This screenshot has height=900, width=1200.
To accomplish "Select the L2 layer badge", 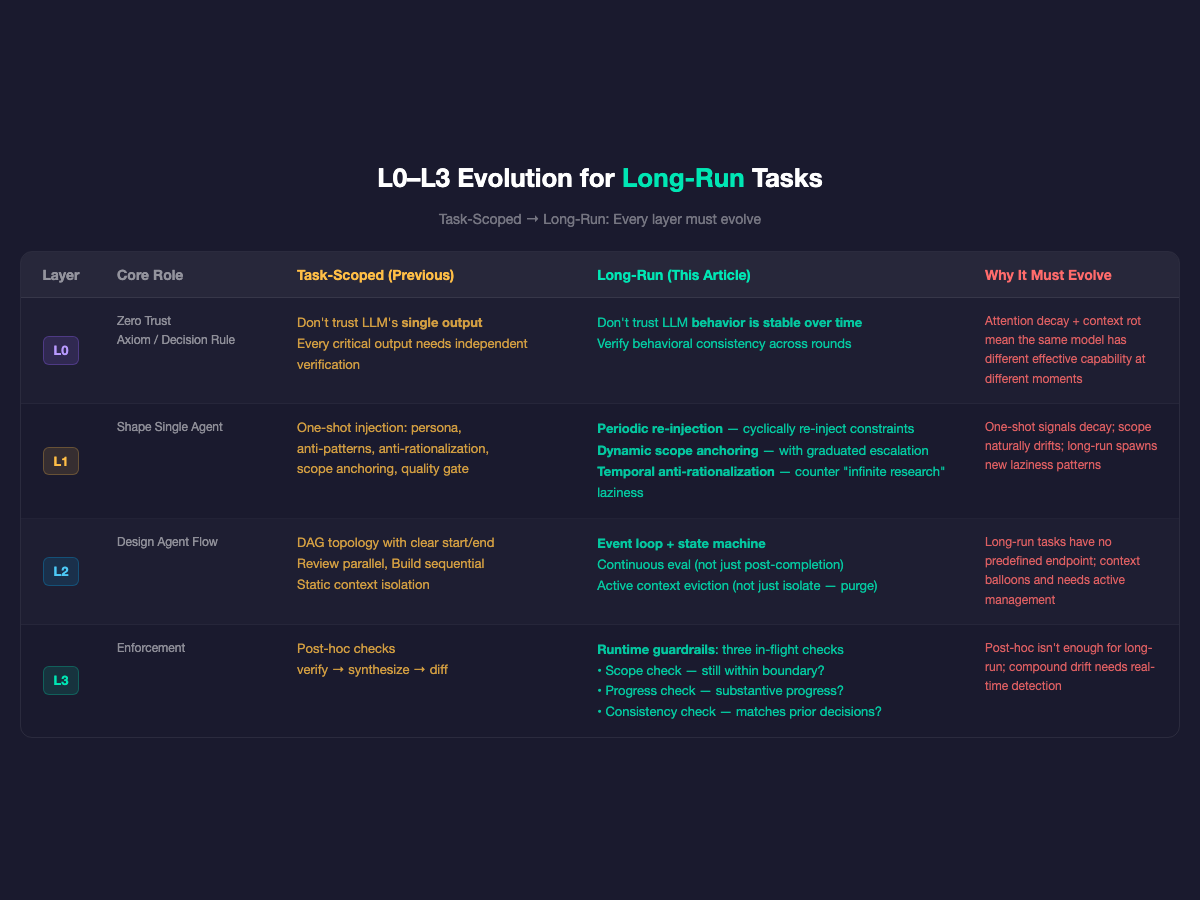I will point(60,571).
